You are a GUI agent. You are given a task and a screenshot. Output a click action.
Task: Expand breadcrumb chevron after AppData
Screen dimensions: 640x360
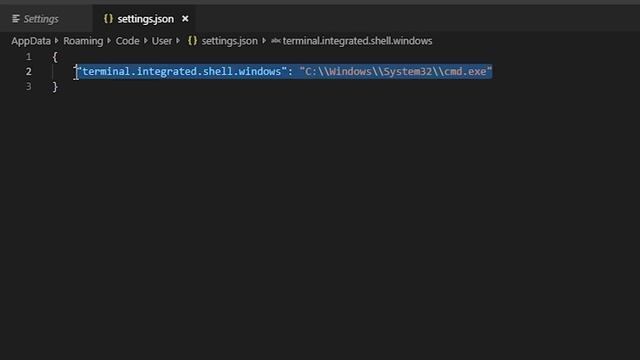(x=57, y=41)
